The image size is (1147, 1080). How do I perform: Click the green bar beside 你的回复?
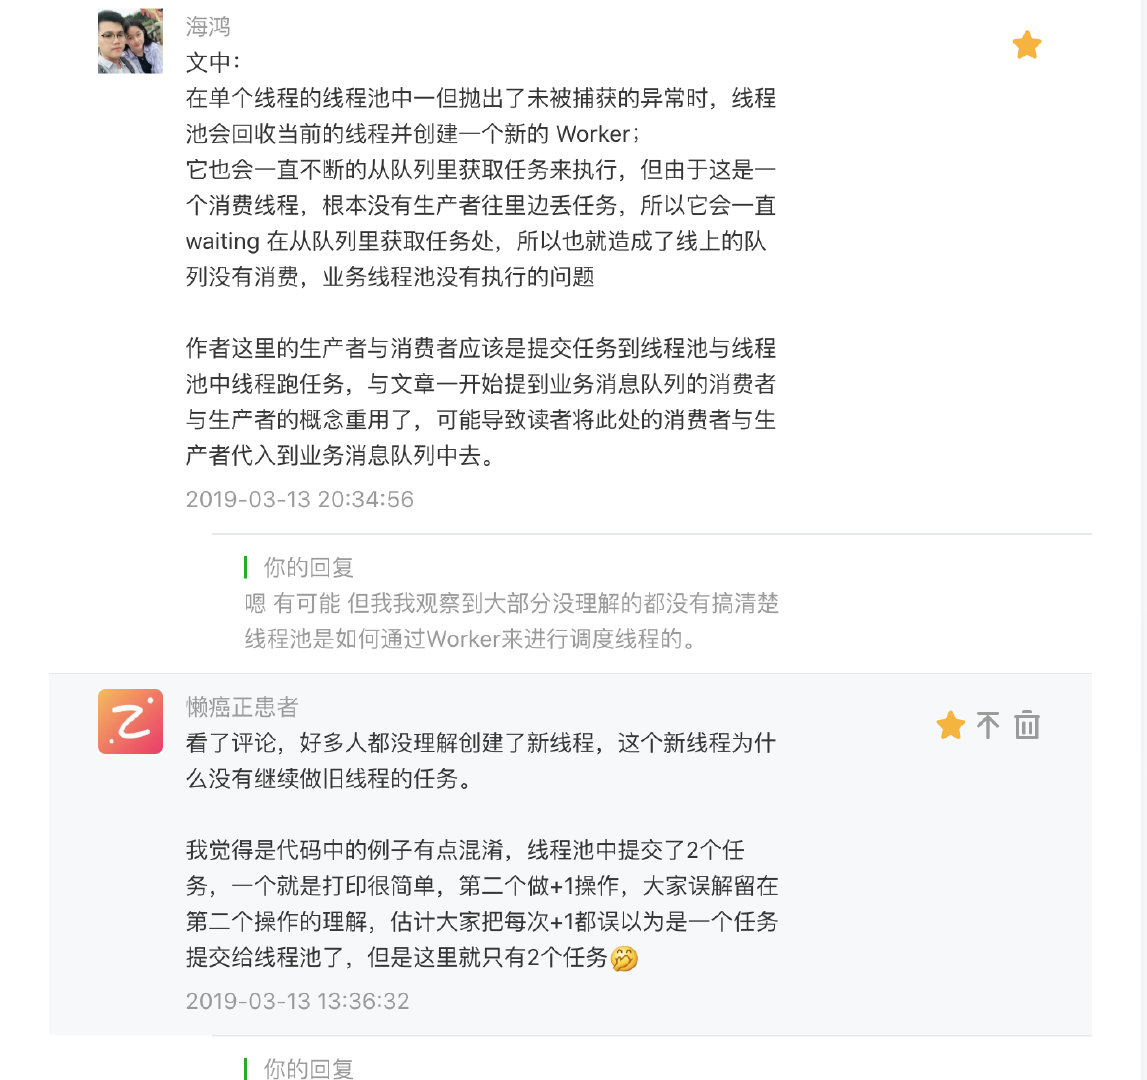(246, 567)
